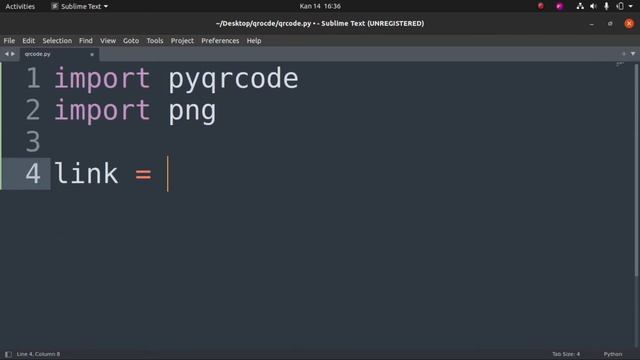Click the vertical editor scrollbar
Viewport: 640px width, 360px height.
click(637, 171)
